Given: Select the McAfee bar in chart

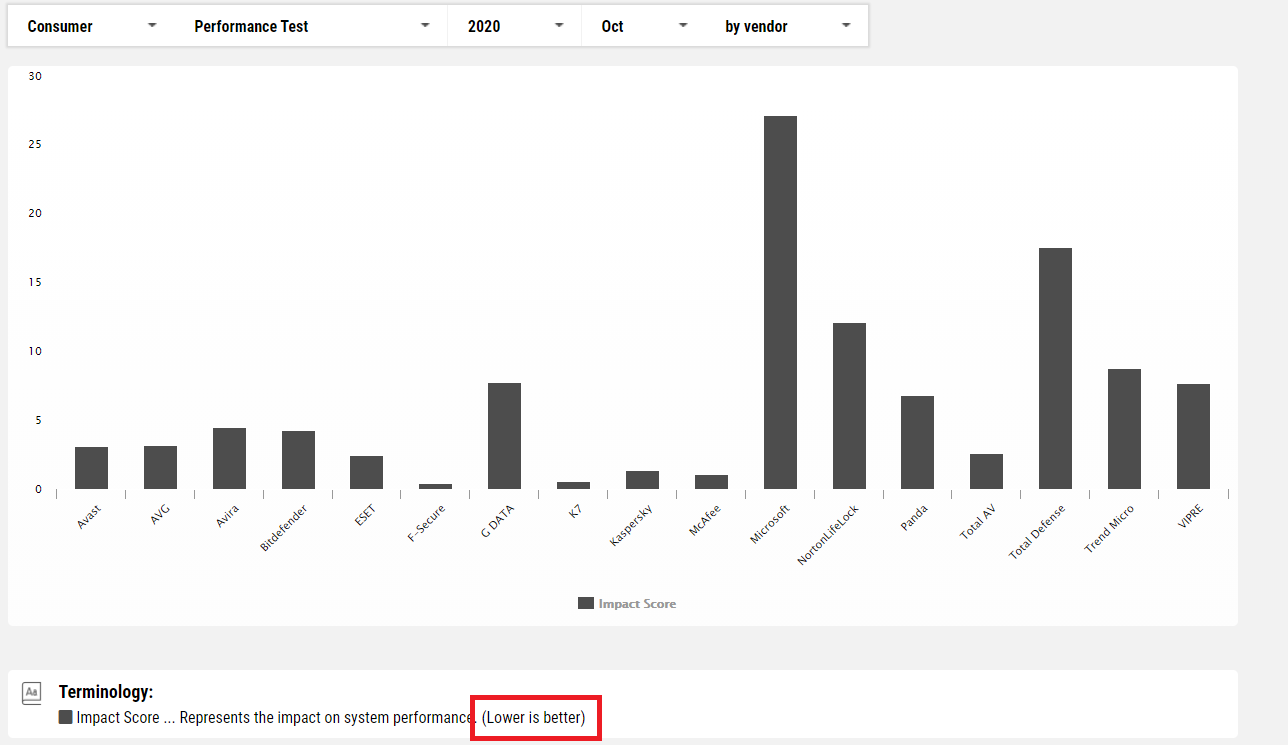Looking at the screenshot, I should tap(711, 482).
